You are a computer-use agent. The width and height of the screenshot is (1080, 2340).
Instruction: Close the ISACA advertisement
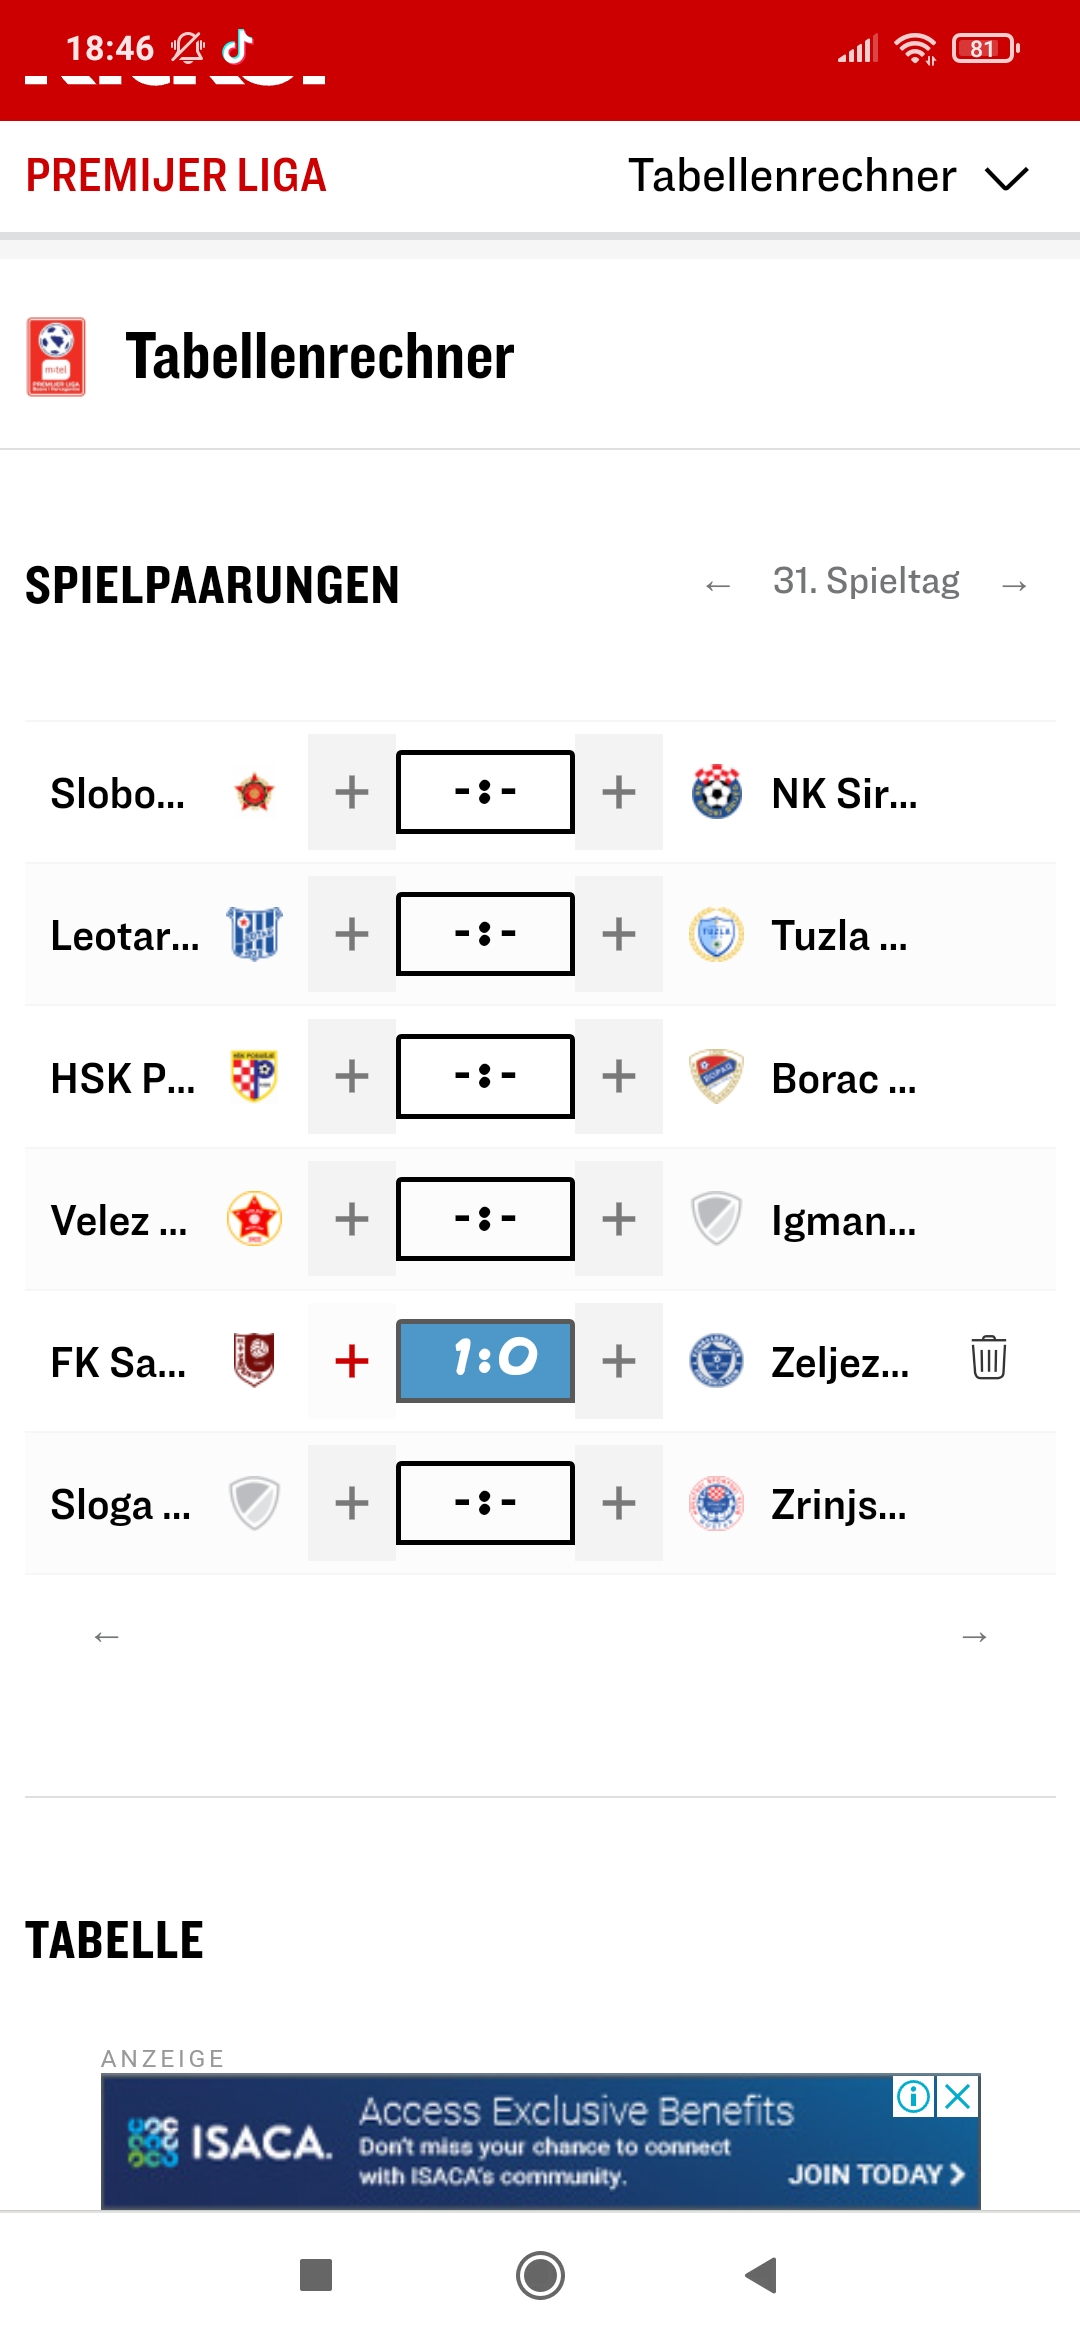[958, 2096]
